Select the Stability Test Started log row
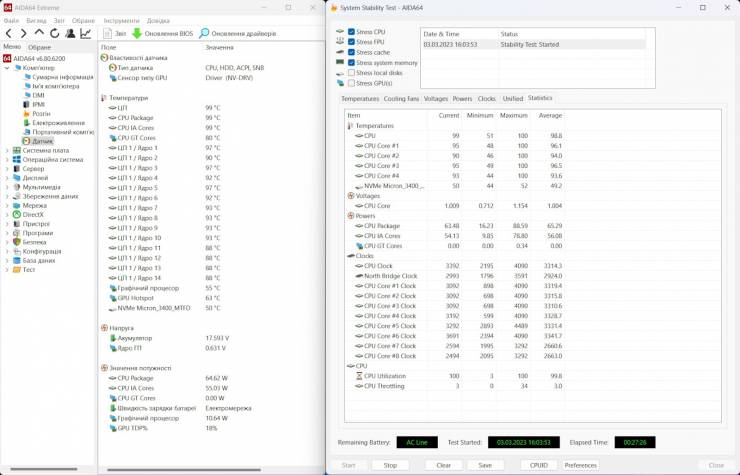The width and height of the screenshot is (740, 475). [533, 44]
